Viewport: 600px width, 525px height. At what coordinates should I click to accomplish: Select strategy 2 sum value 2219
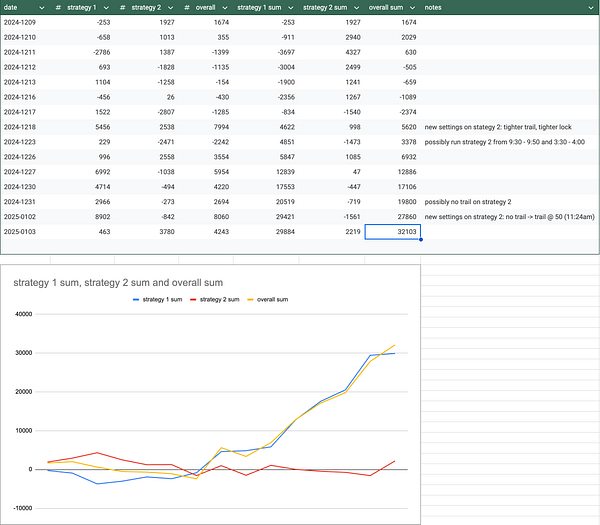[x=353, y=232]
